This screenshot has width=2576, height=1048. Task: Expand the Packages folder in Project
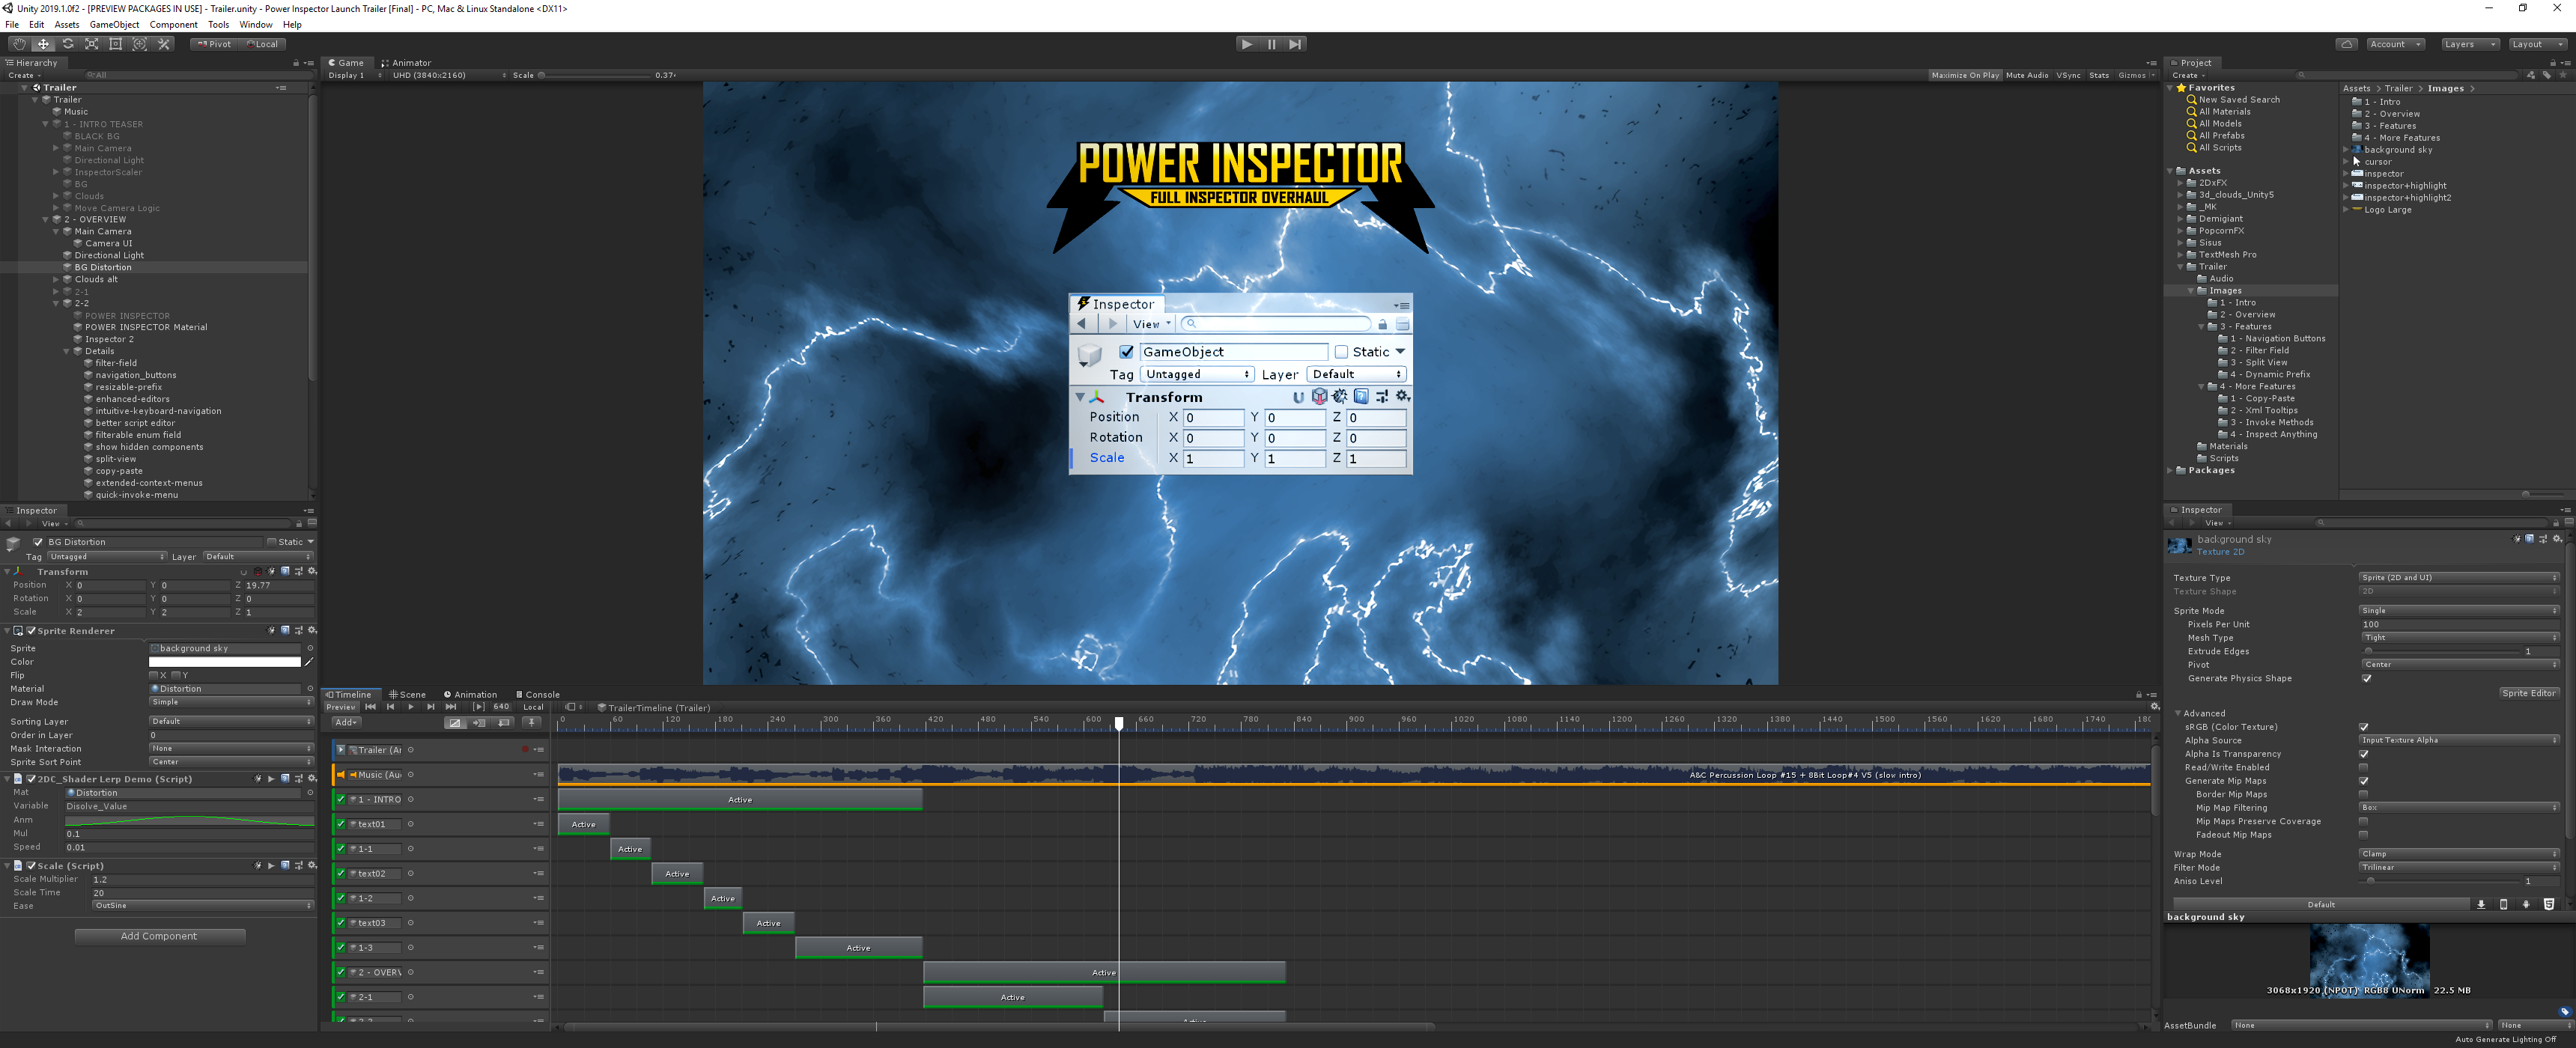(x=2170, y=470)
